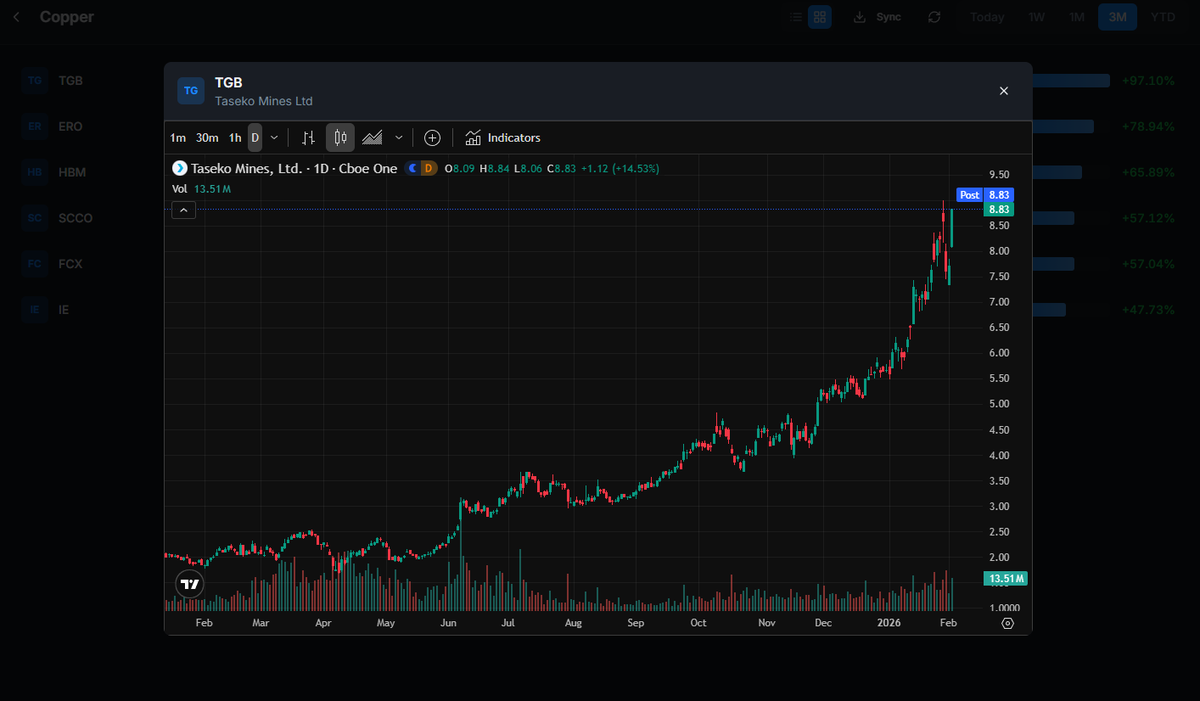The height and width of the screenshot is (701, 1200).
Task: Select the 3M range tab
Action: [x=1118, y=17]
